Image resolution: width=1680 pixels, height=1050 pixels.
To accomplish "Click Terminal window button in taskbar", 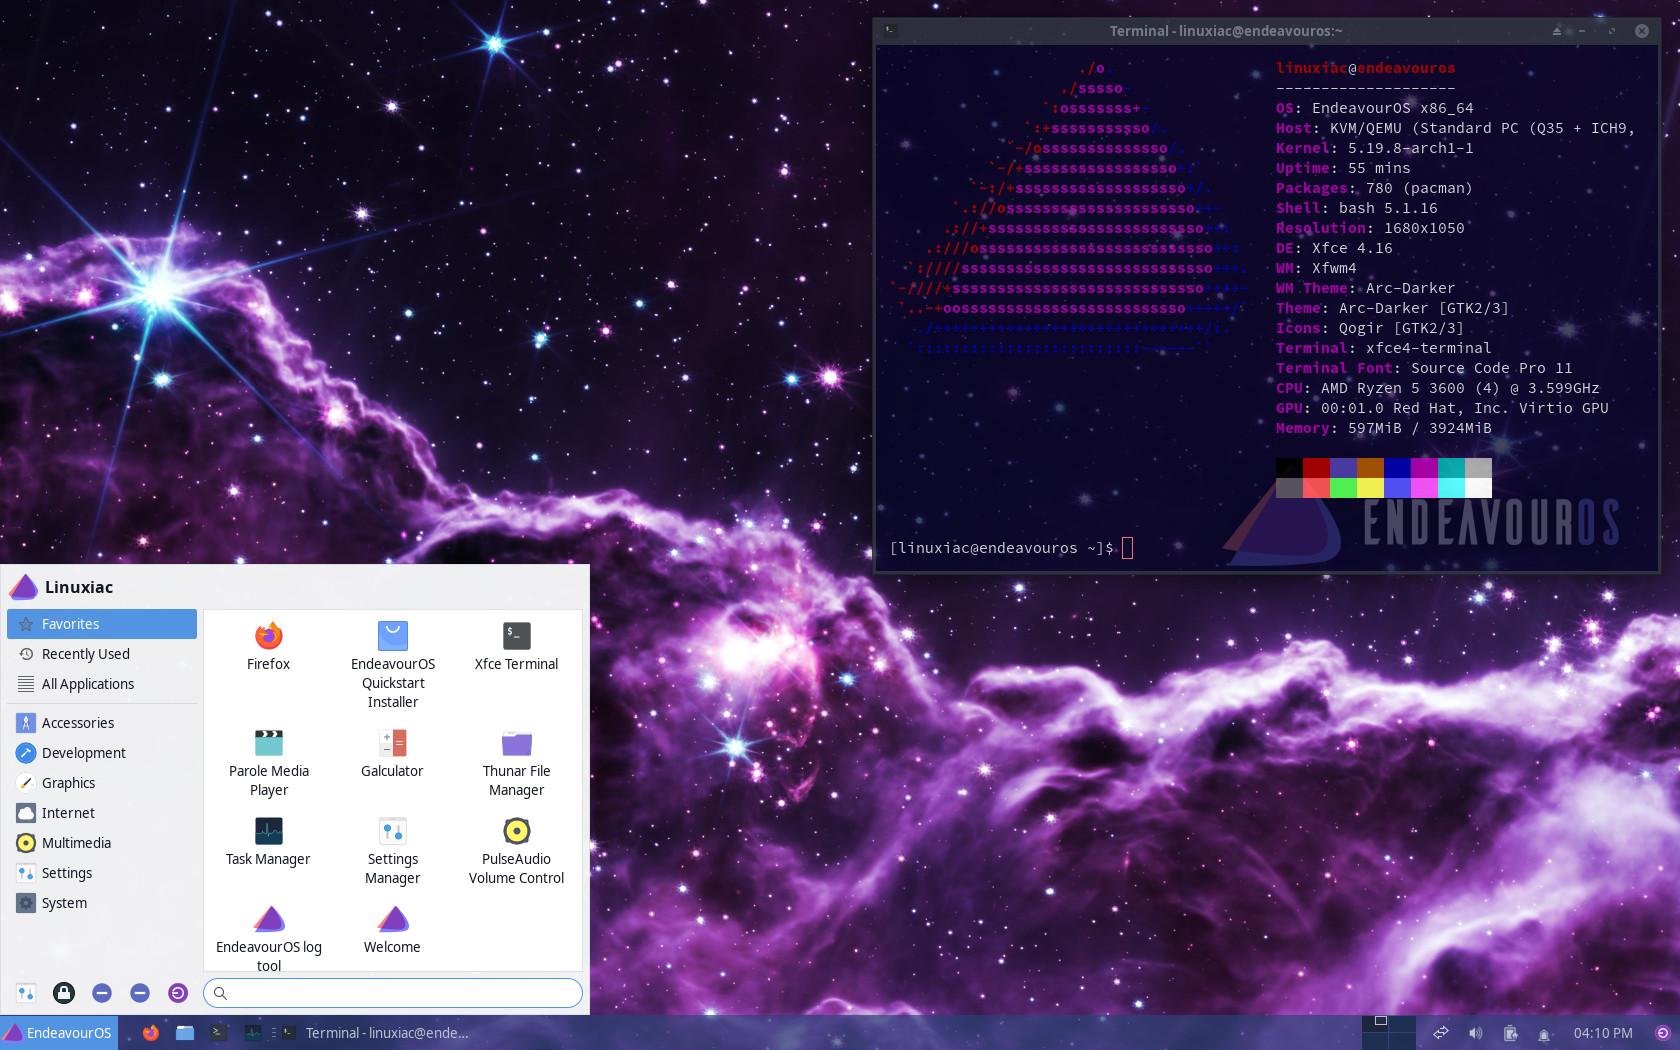I will pos(375,1033).
